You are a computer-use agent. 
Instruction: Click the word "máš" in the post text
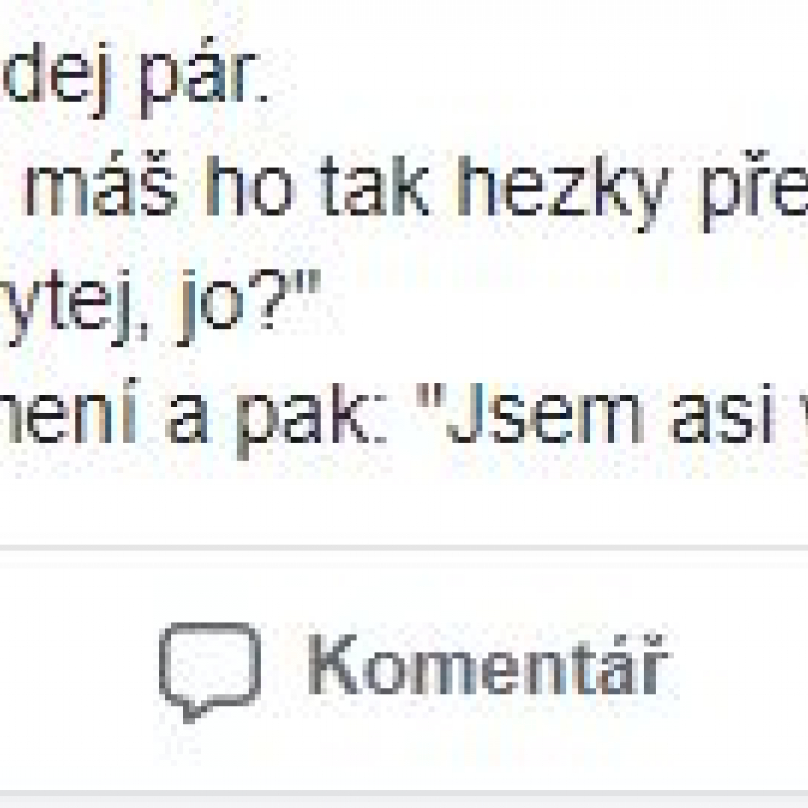pyautogui.click(x=99, y=183)
